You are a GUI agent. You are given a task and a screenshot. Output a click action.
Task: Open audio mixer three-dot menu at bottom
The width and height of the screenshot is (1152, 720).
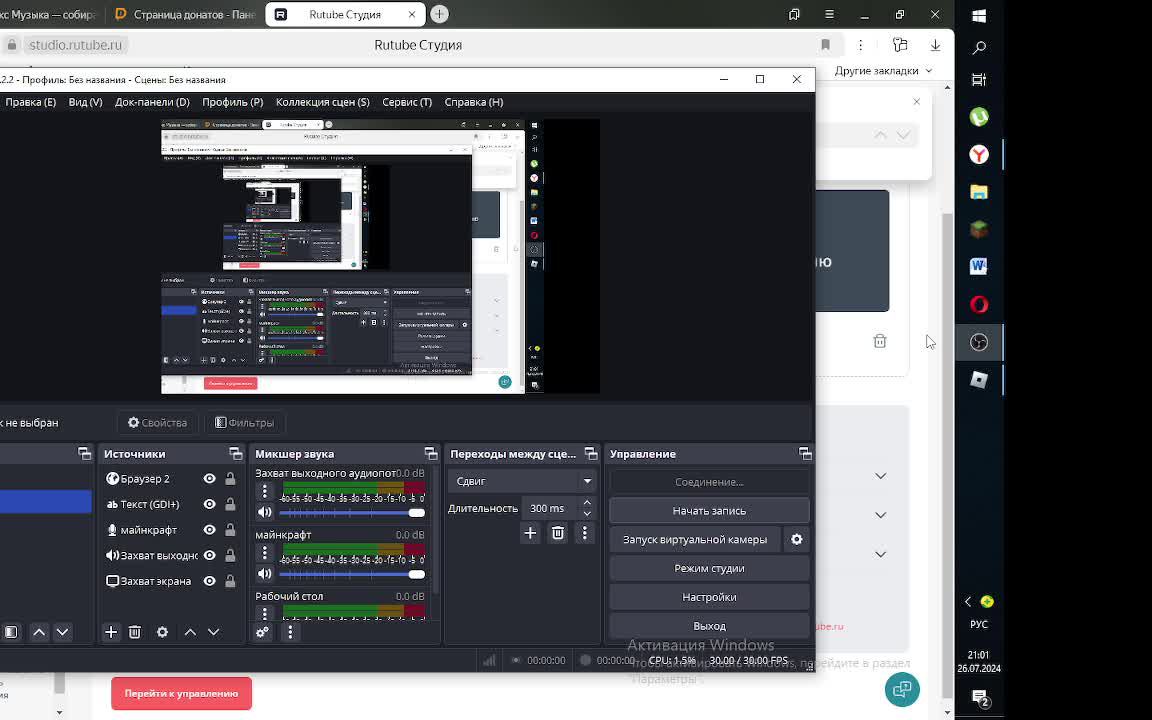290,632
